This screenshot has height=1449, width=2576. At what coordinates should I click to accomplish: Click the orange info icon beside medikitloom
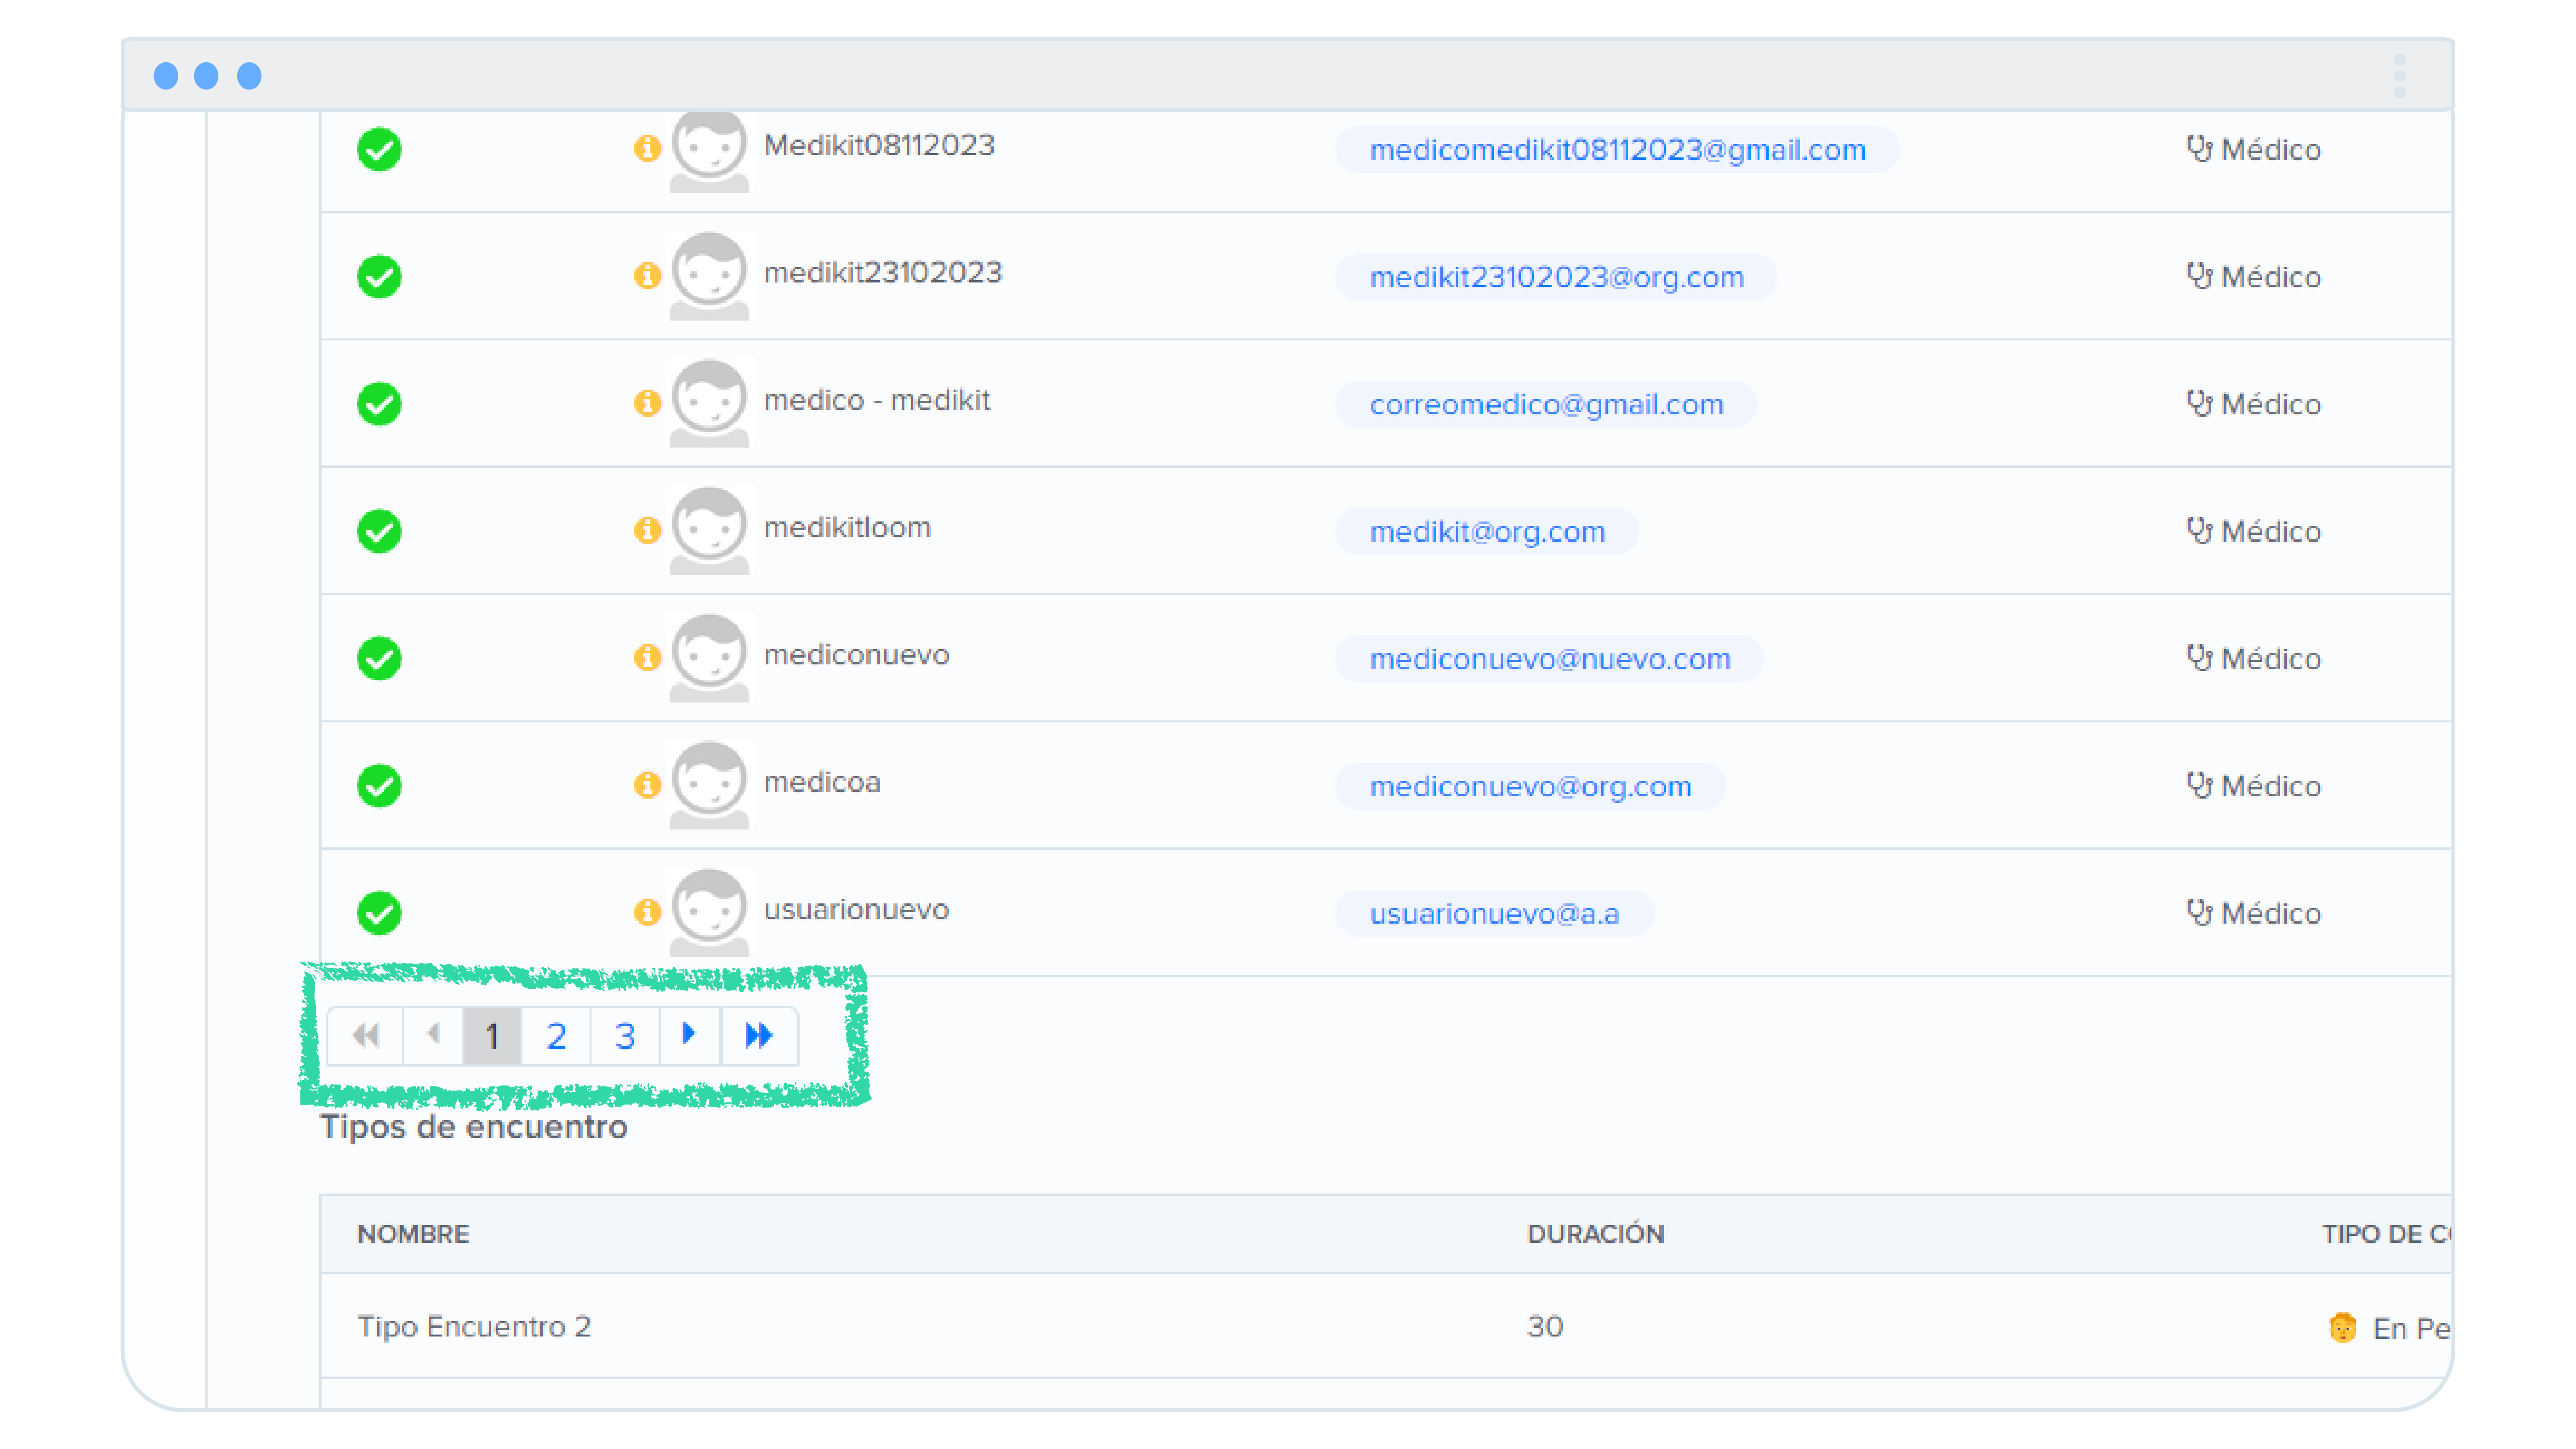[647, 530]
